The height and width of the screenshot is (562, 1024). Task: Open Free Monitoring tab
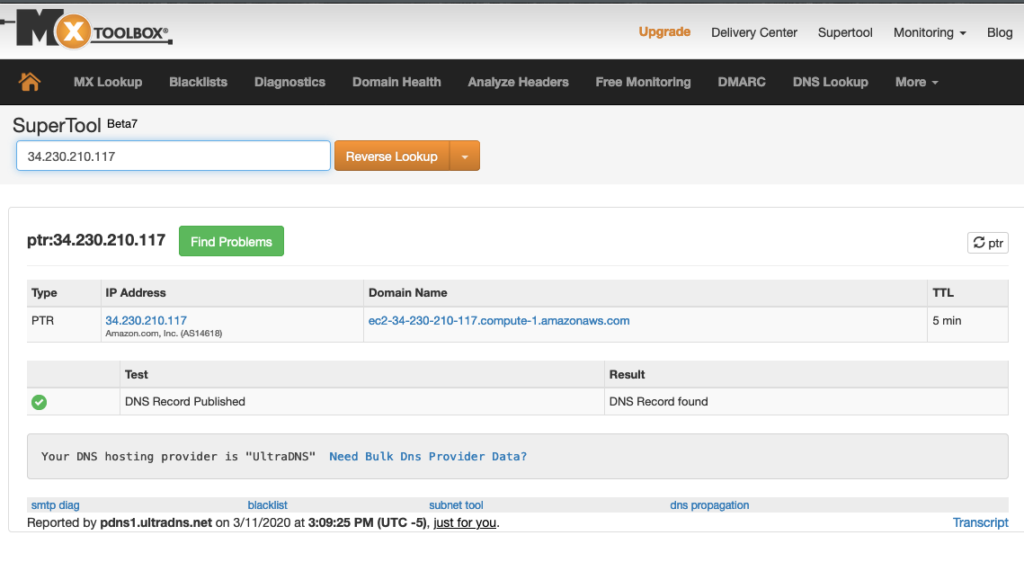coord(643,82)
